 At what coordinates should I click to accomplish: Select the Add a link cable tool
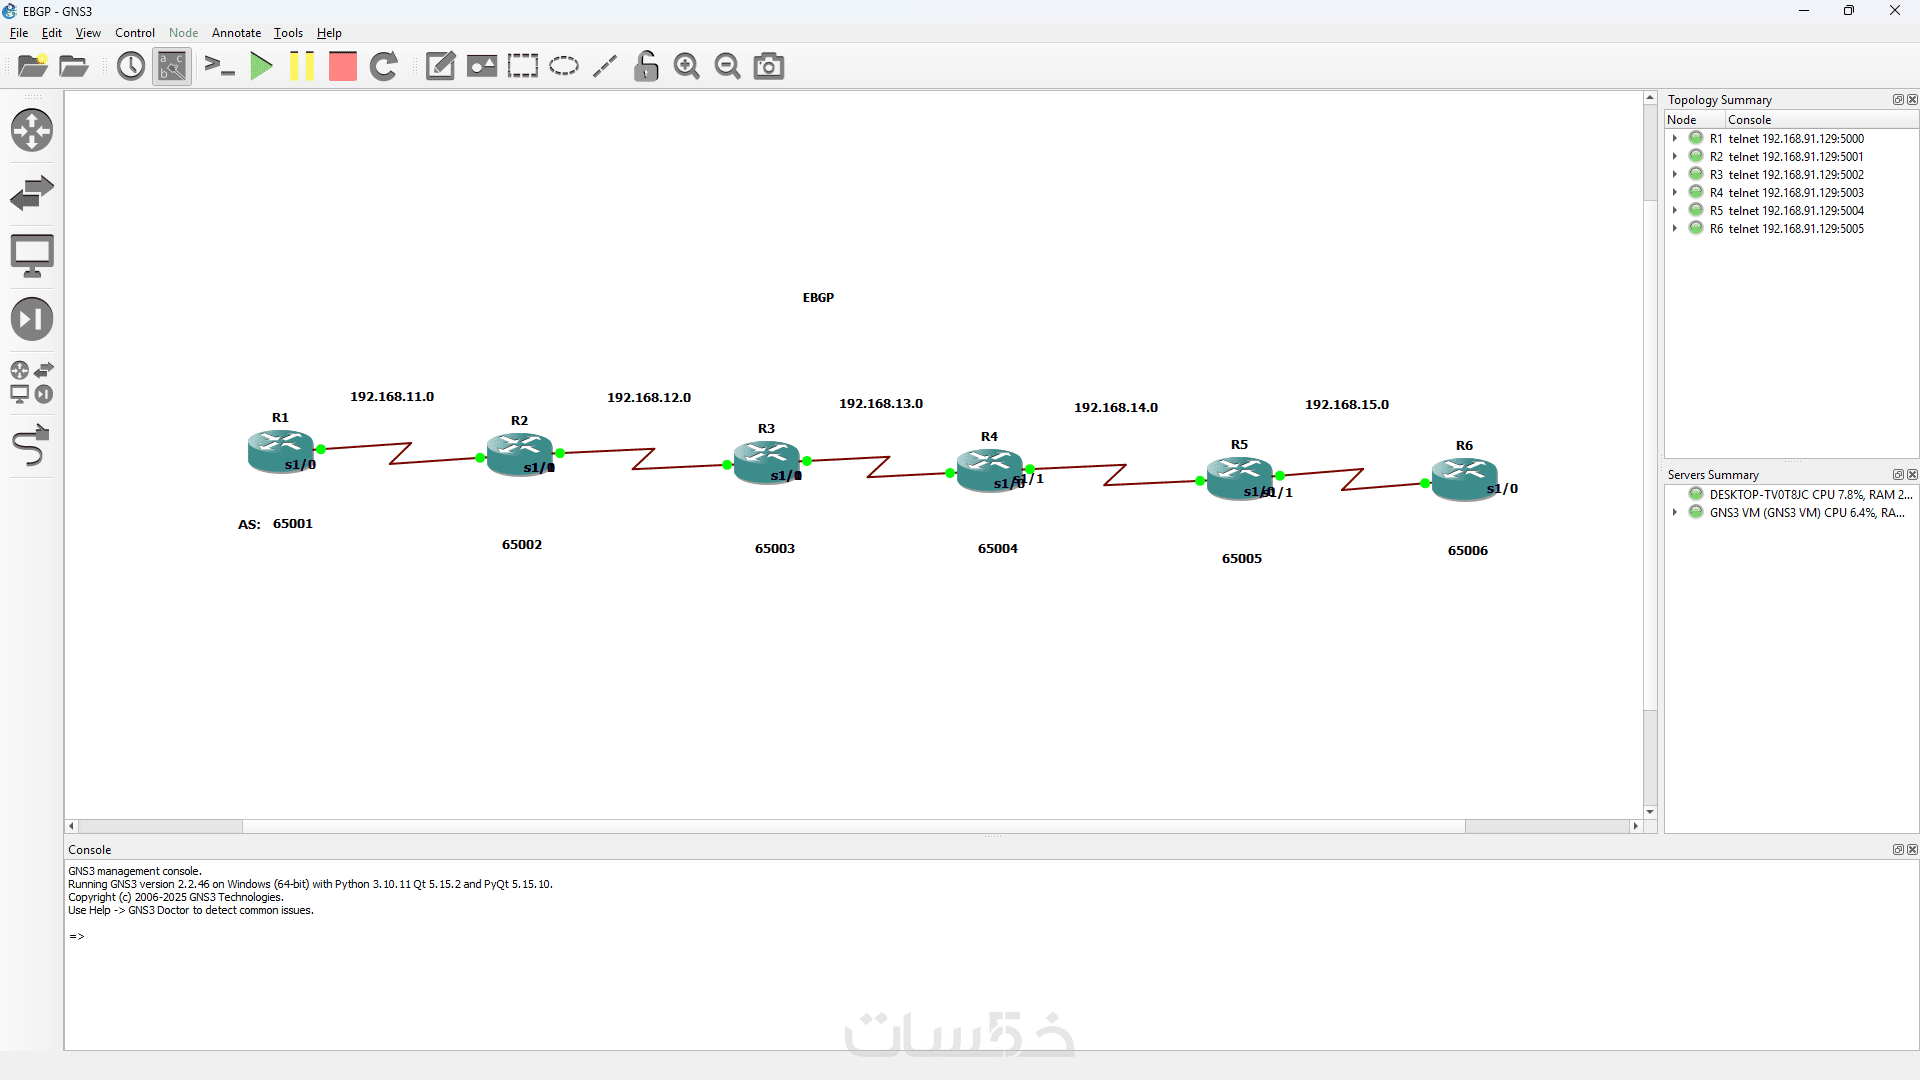coord(32,446)
